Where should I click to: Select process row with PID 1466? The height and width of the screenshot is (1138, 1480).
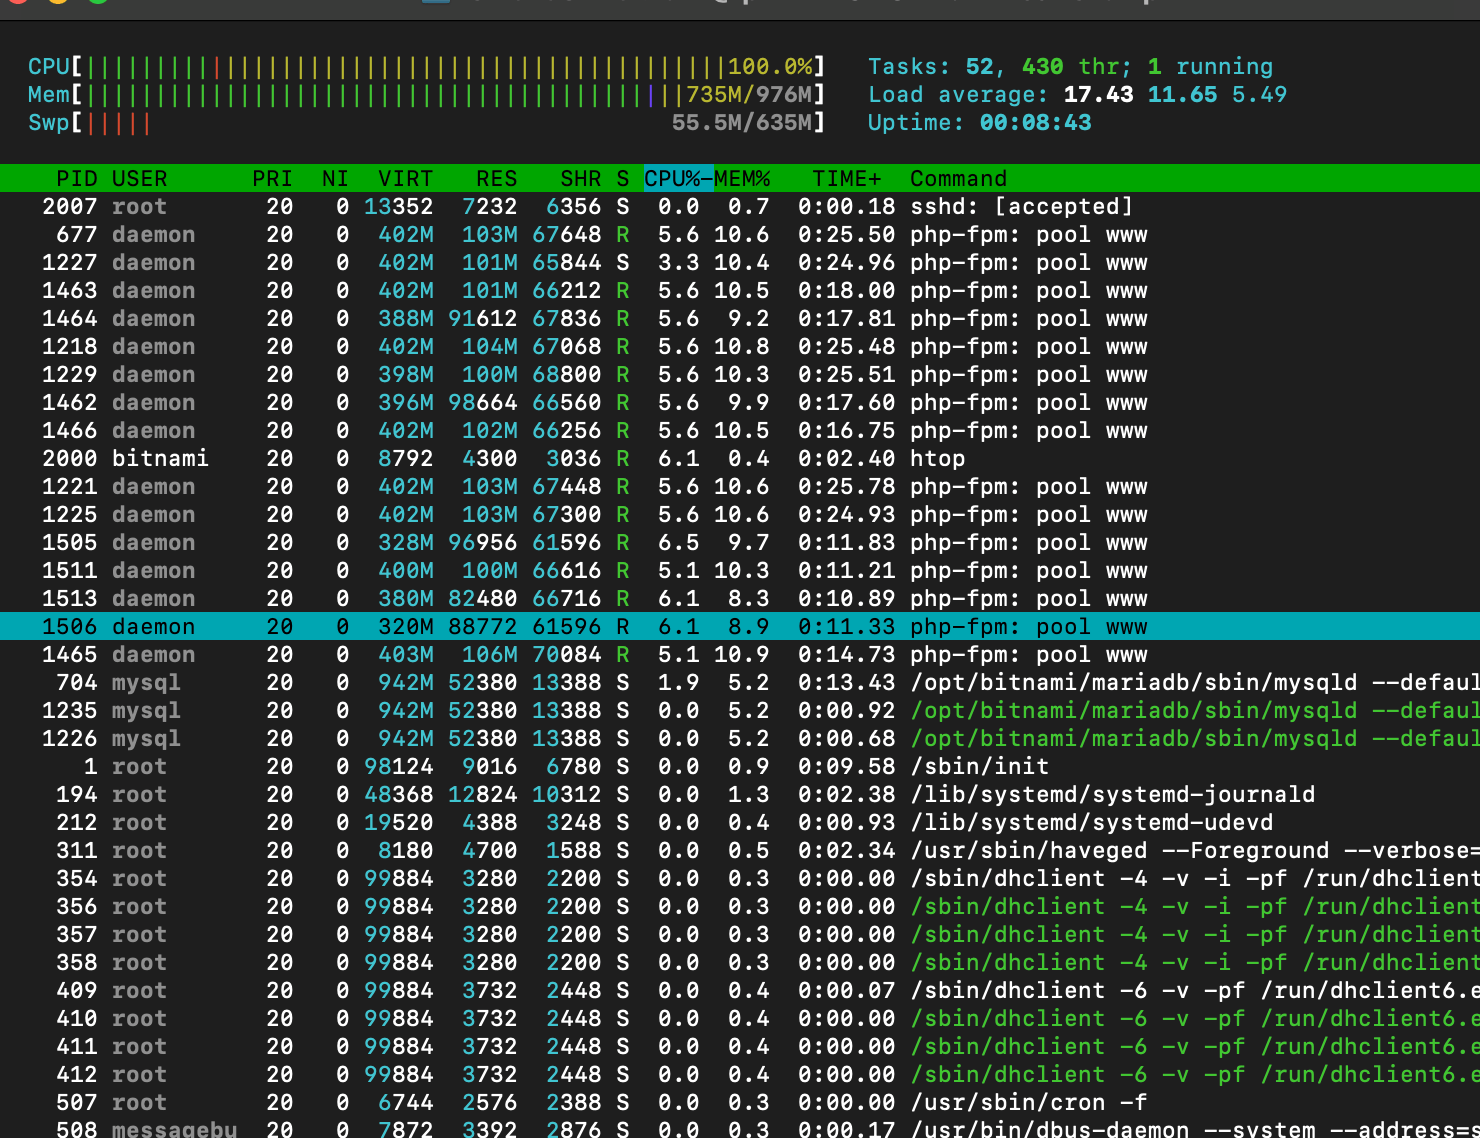click(740, 430)
